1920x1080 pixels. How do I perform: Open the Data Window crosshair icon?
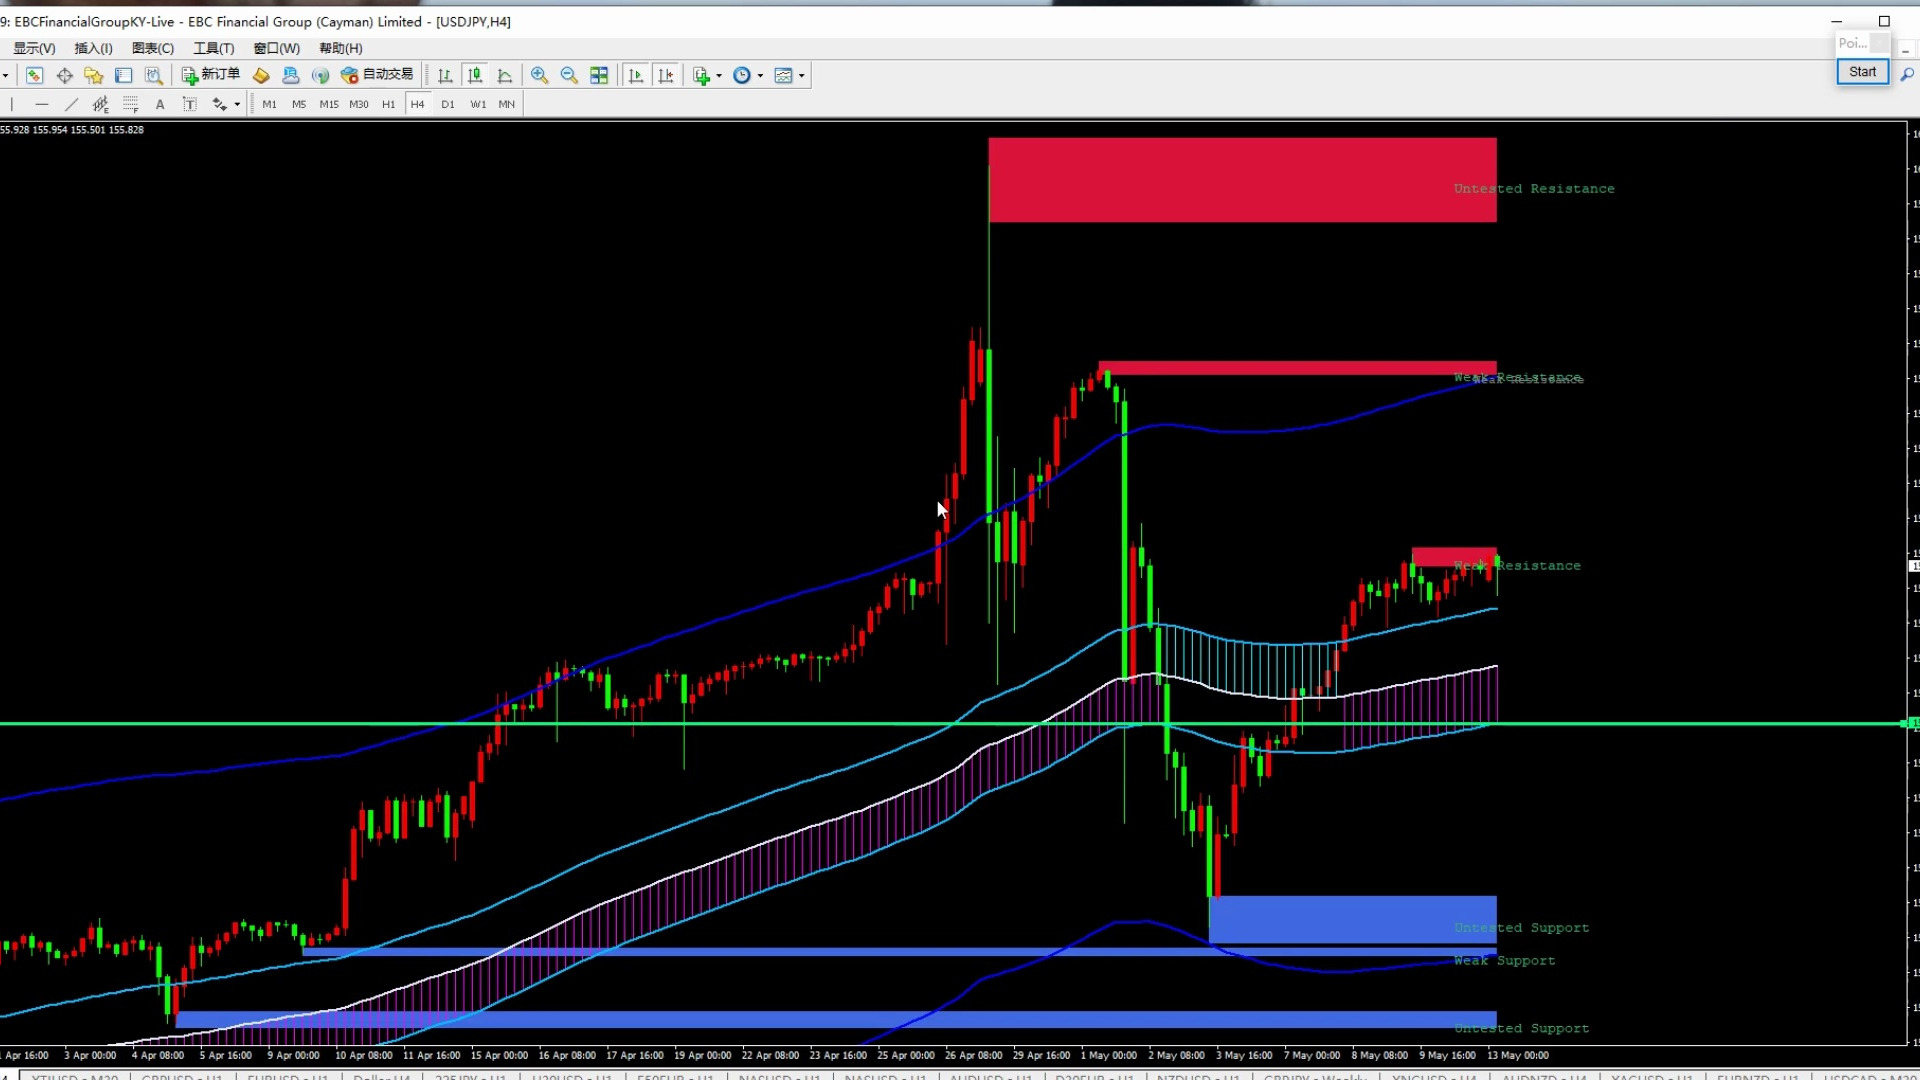click(x=65, y=75)
